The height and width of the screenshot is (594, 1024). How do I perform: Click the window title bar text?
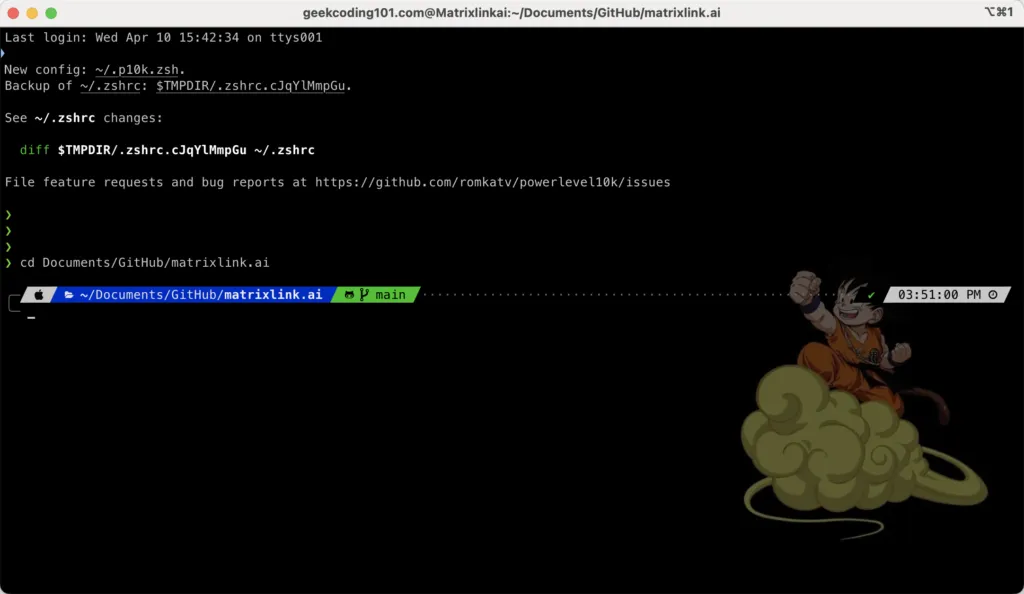click(511, 12)
